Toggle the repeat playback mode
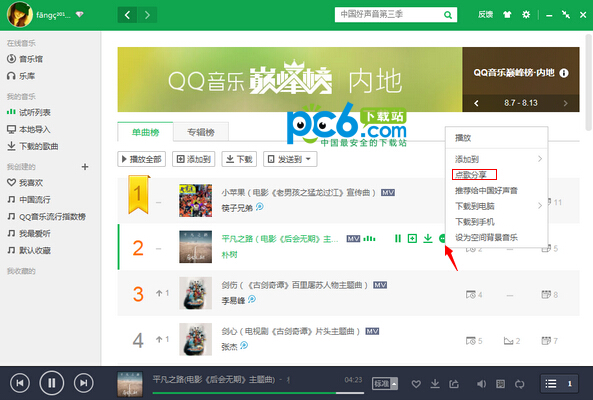This screenshot has height=400, width=593. (x=520, y=384)
